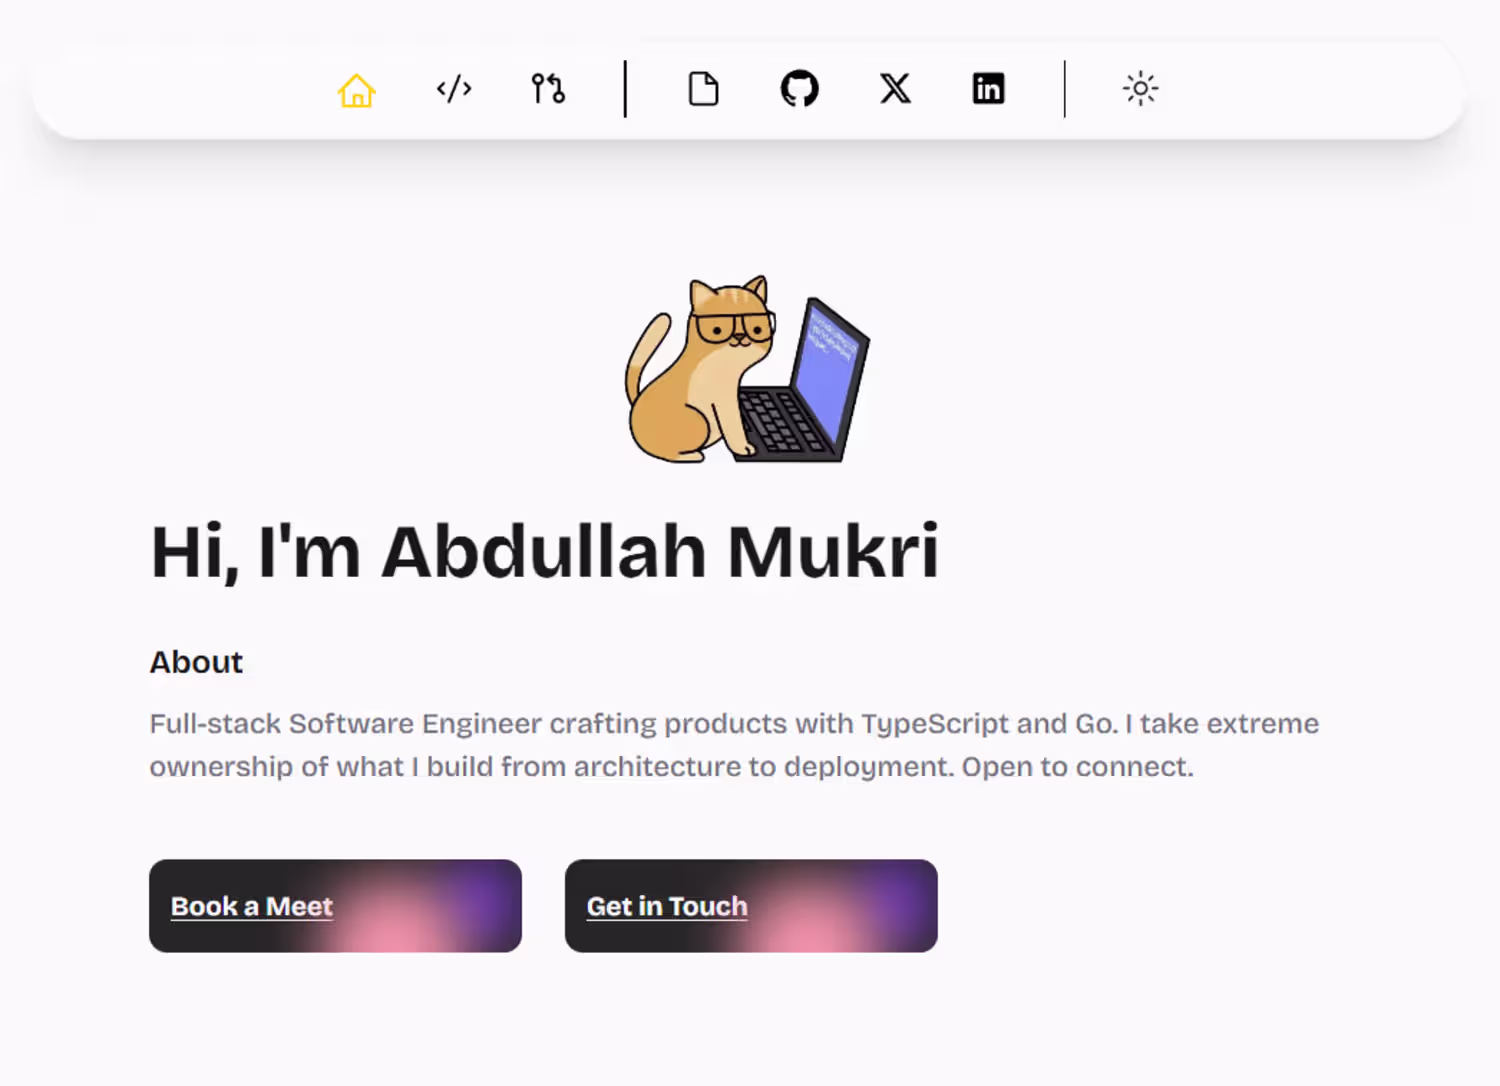The height and width of the screenshot is (1086, 1500).
Task: Click the cat with laptop illustration
Action: tap(747, 369)
